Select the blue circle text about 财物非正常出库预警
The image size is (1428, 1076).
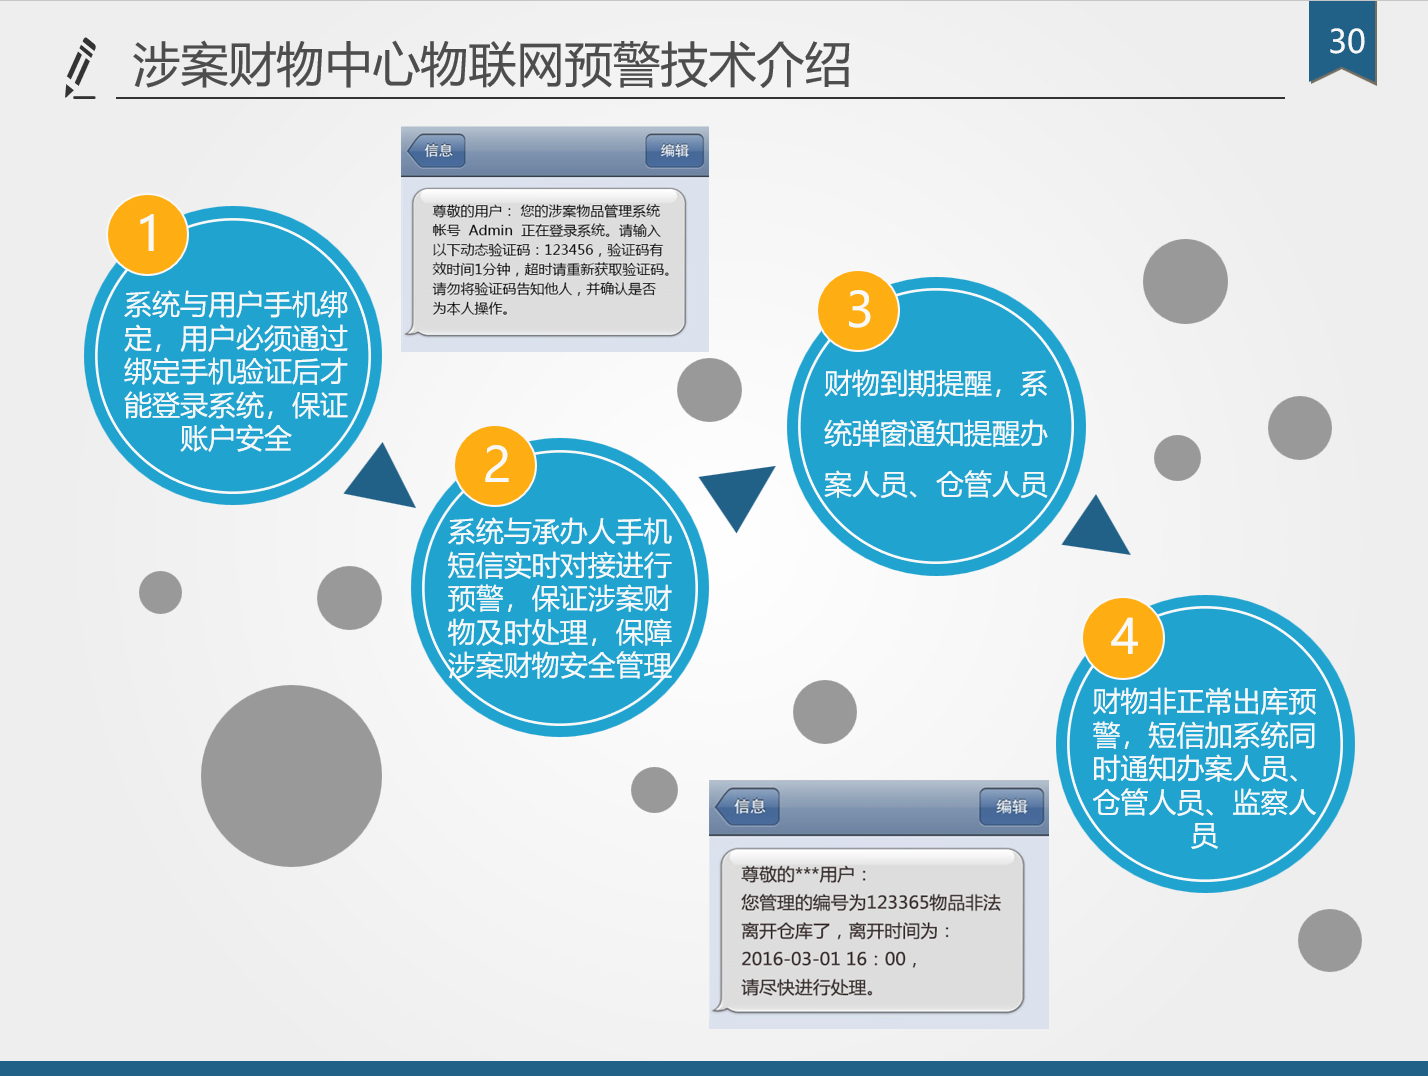pyautogui.click(x=1204, y=768)
